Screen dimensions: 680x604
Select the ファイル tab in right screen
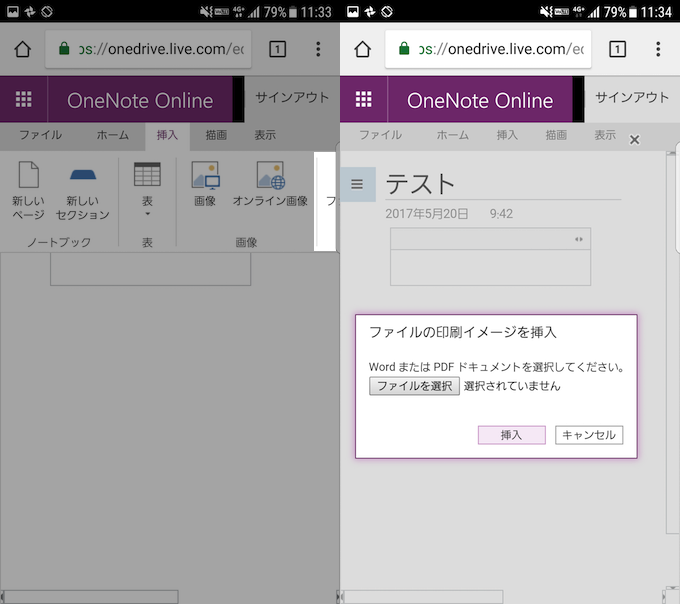click(x=380, y=135)
